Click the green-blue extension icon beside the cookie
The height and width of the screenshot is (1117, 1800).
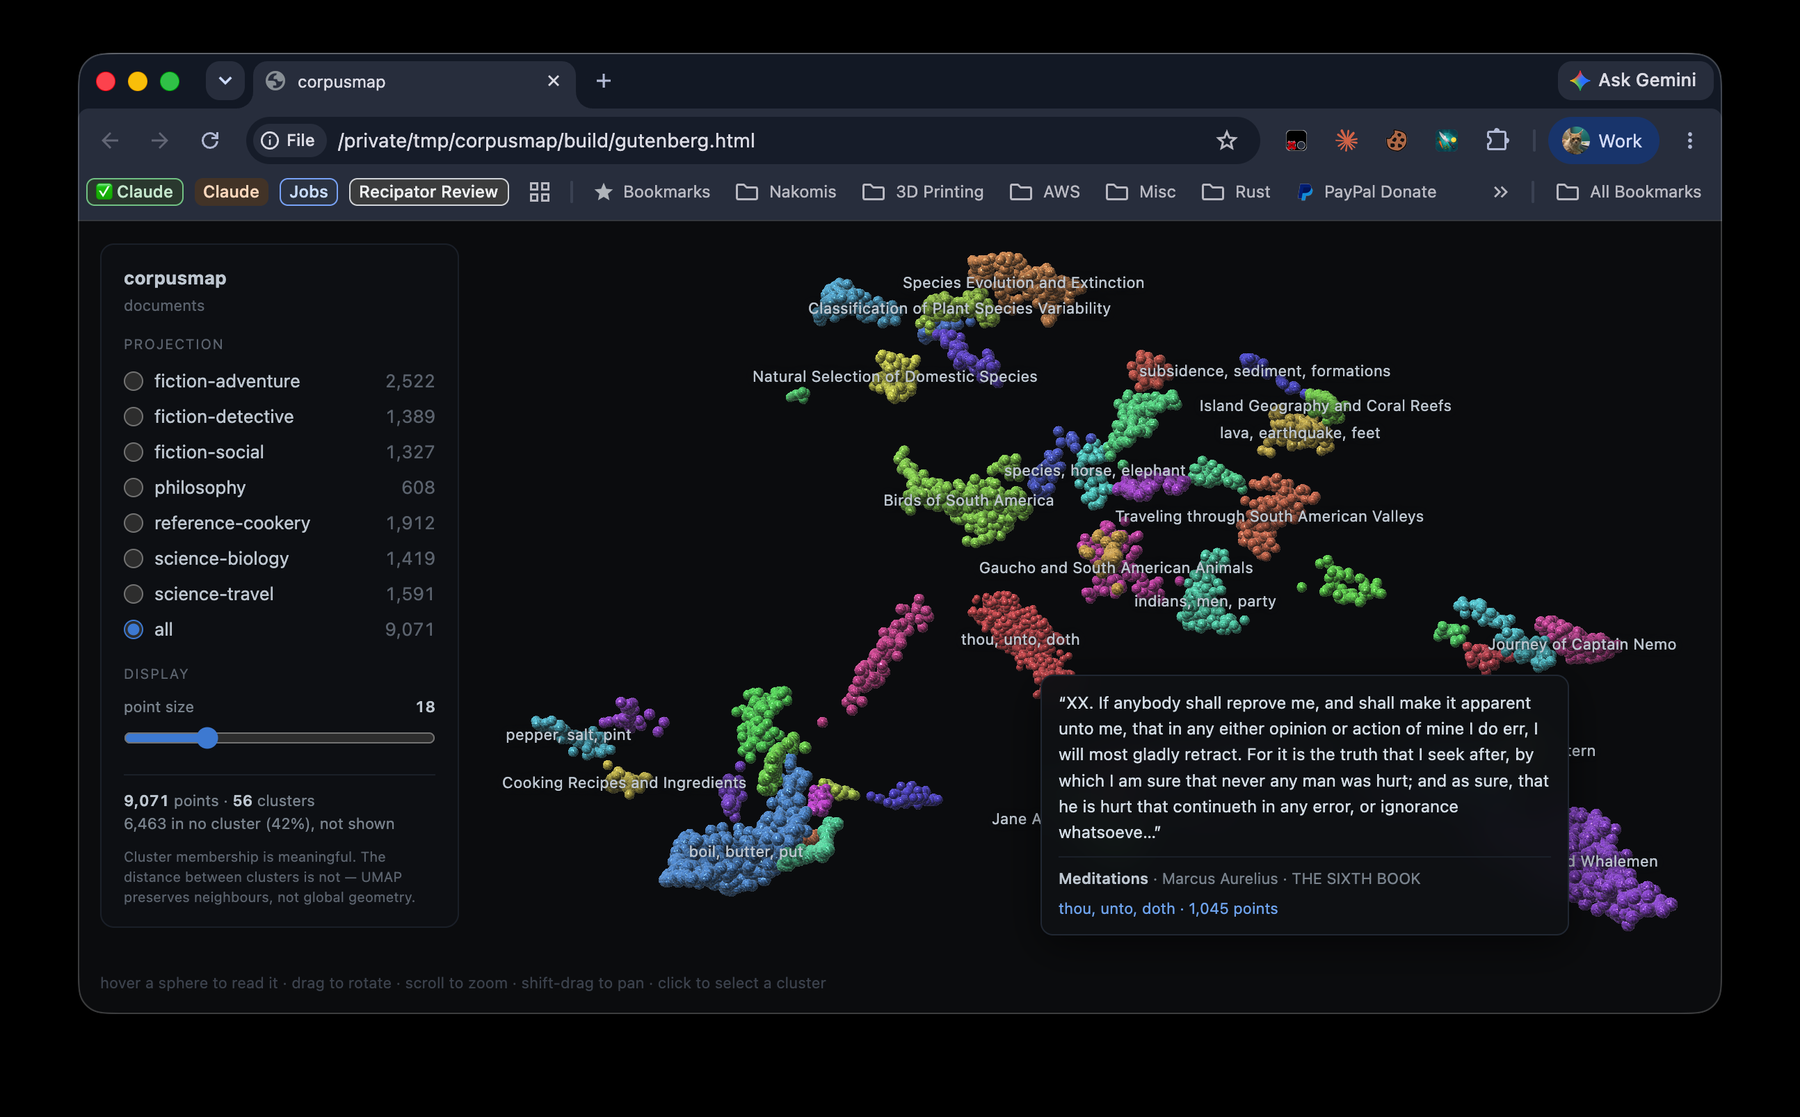pos(1447,141)
